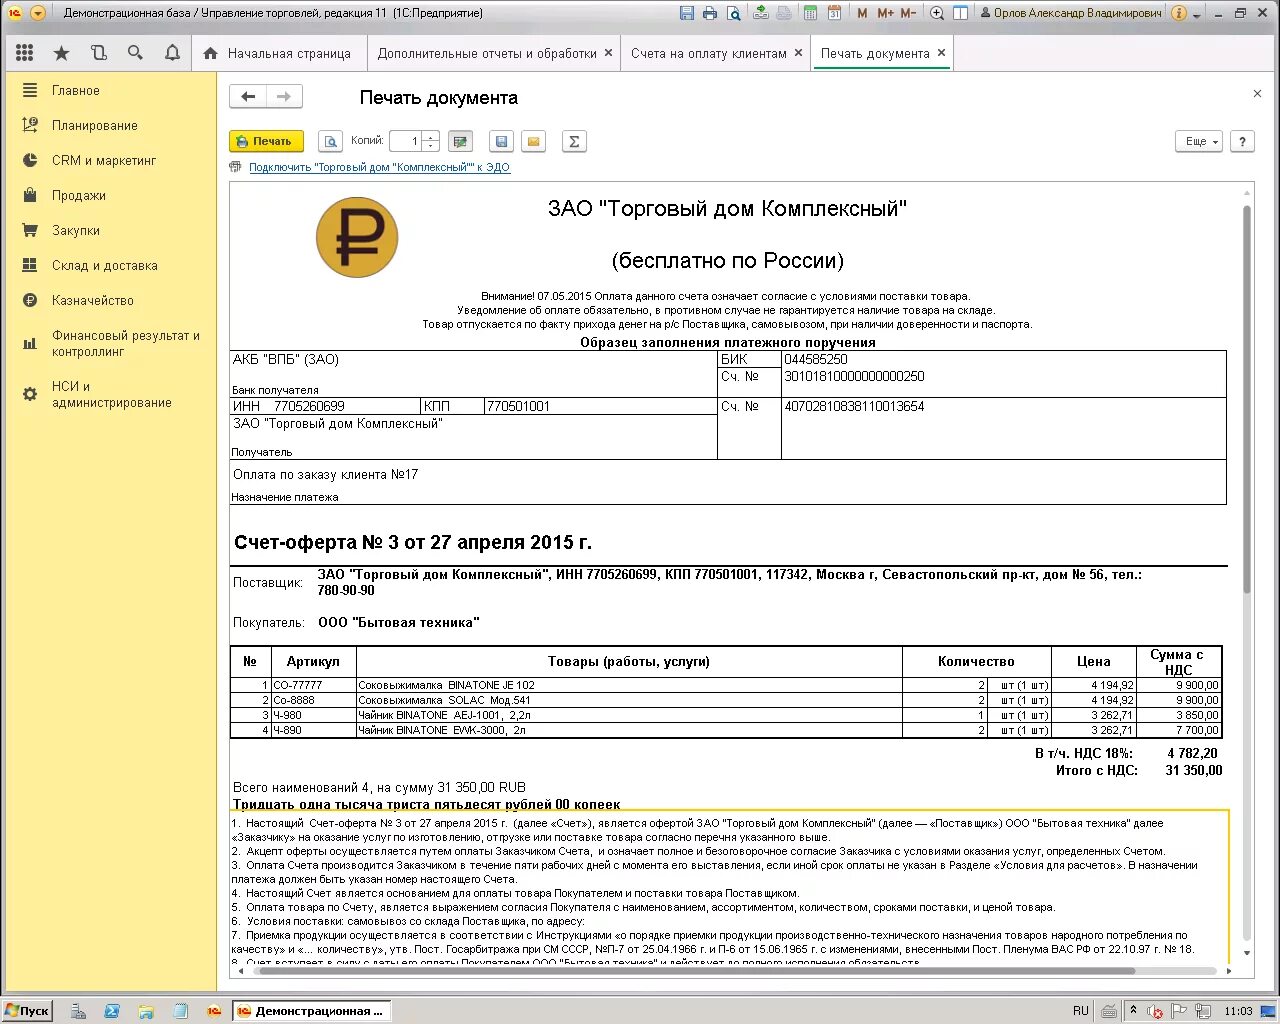Screen dimensions: 1280x1024
Task: Open the History icon
Action: tap(99, 53)
